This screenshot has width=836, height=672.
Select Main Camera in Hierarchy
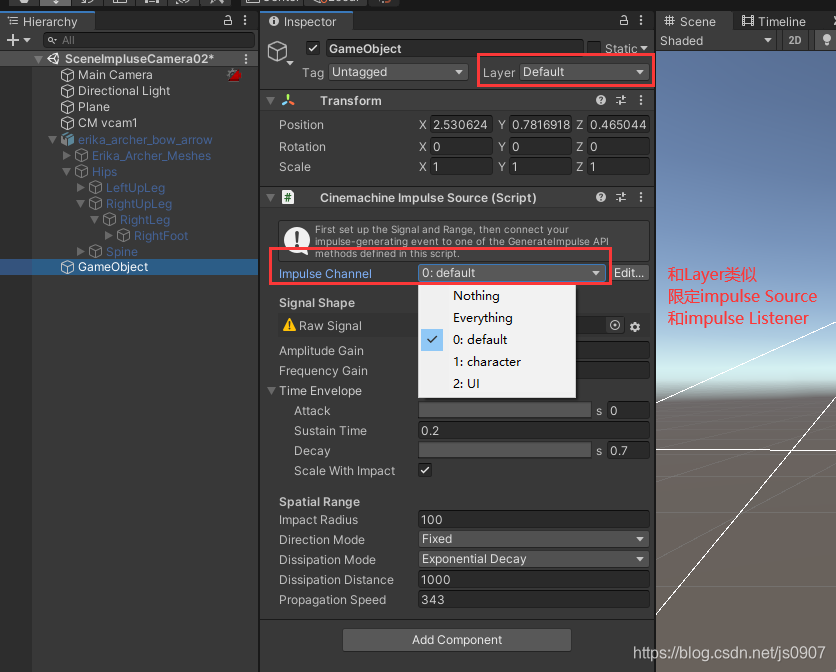115,75
